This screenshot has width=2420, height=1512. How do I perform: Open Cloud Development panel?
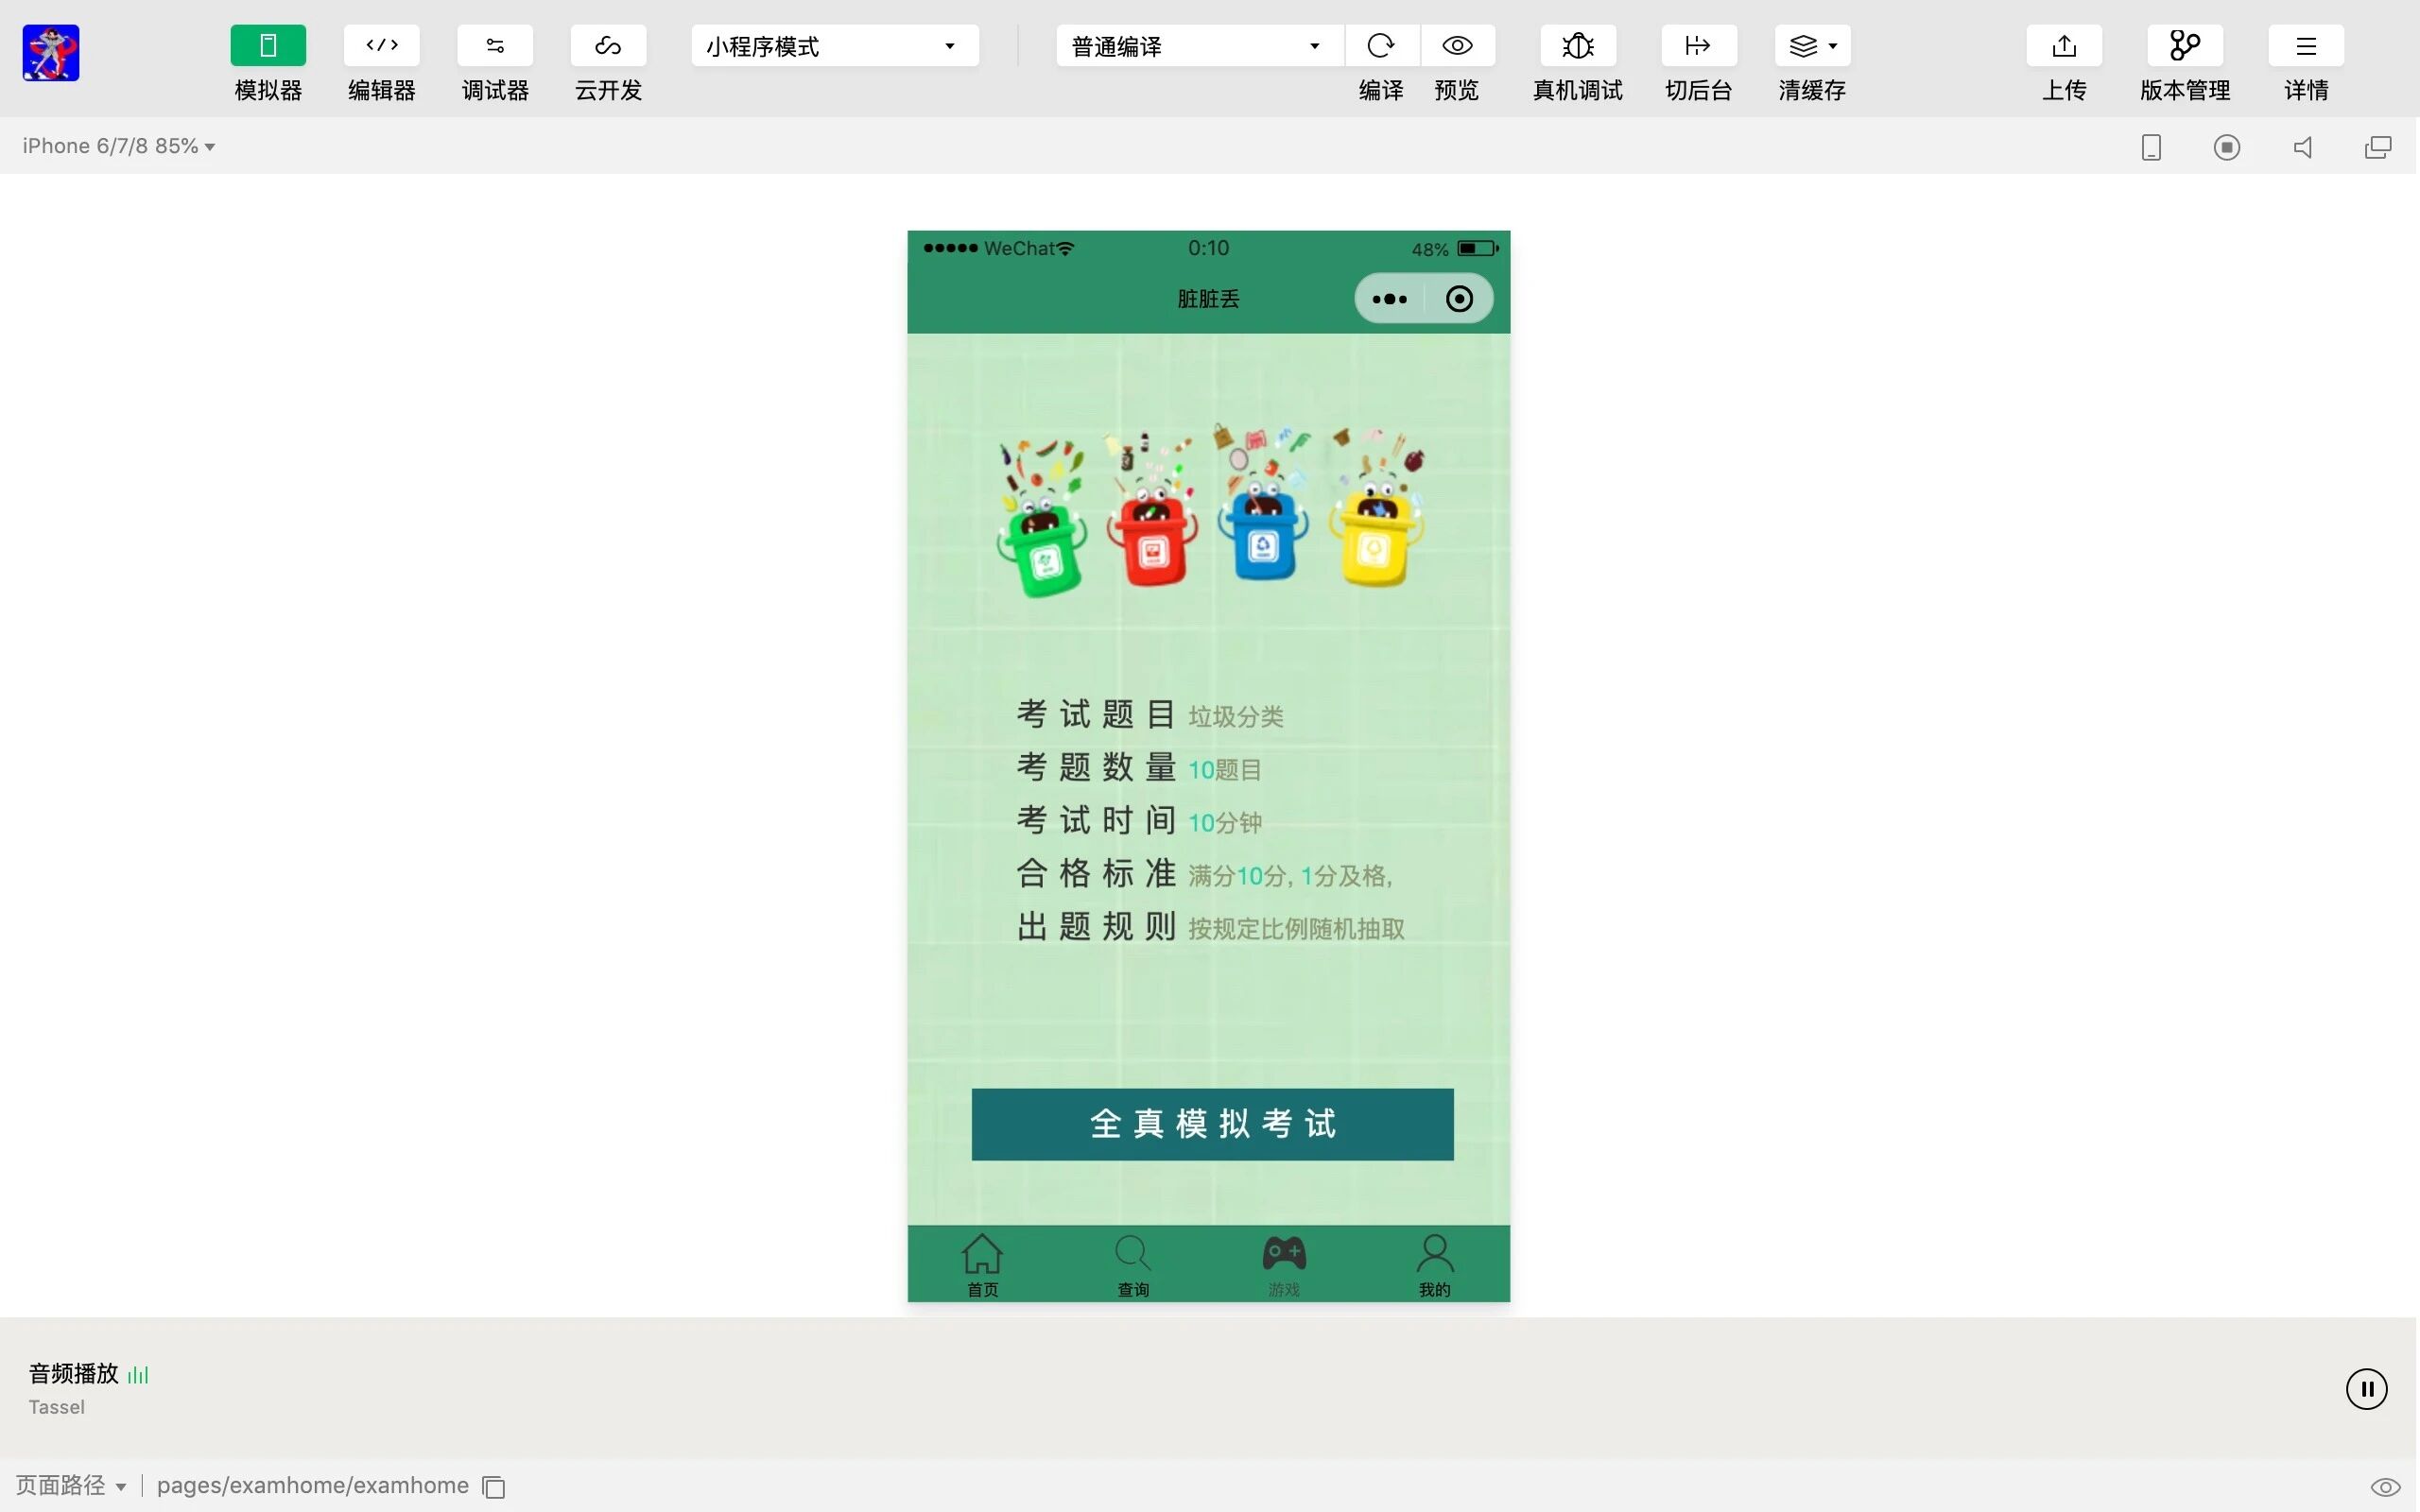608,46
